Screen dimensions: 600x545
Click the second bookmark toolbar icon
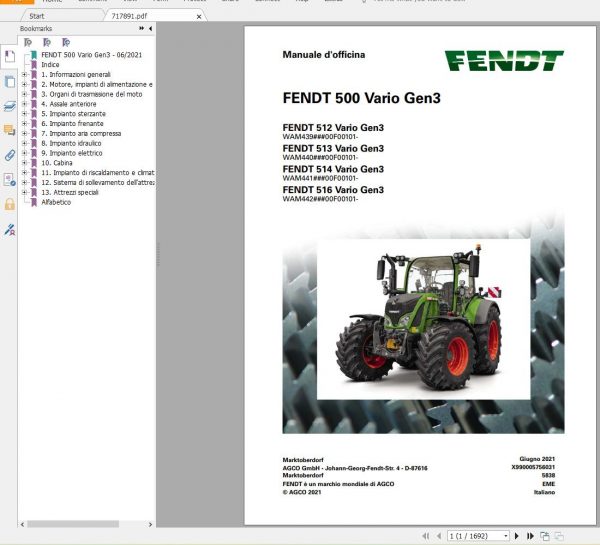click(47, 42)
